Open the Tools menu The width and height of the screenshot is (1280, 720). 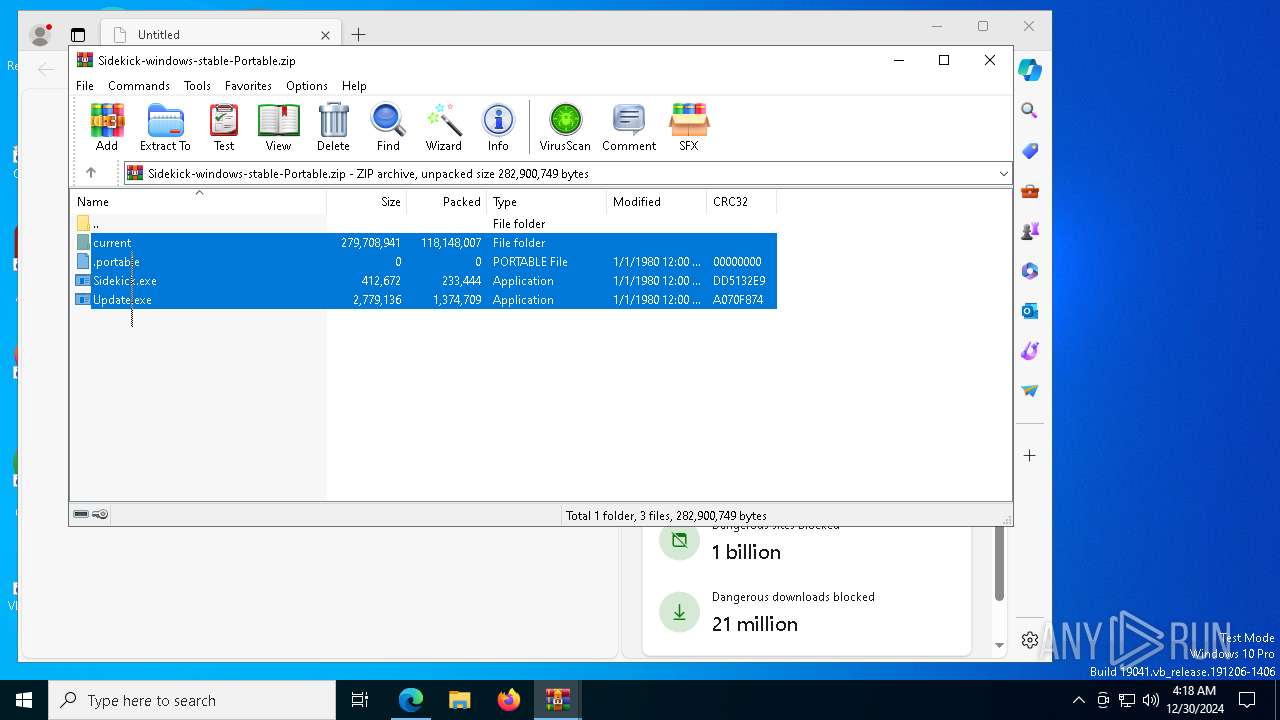coord(197,86)
